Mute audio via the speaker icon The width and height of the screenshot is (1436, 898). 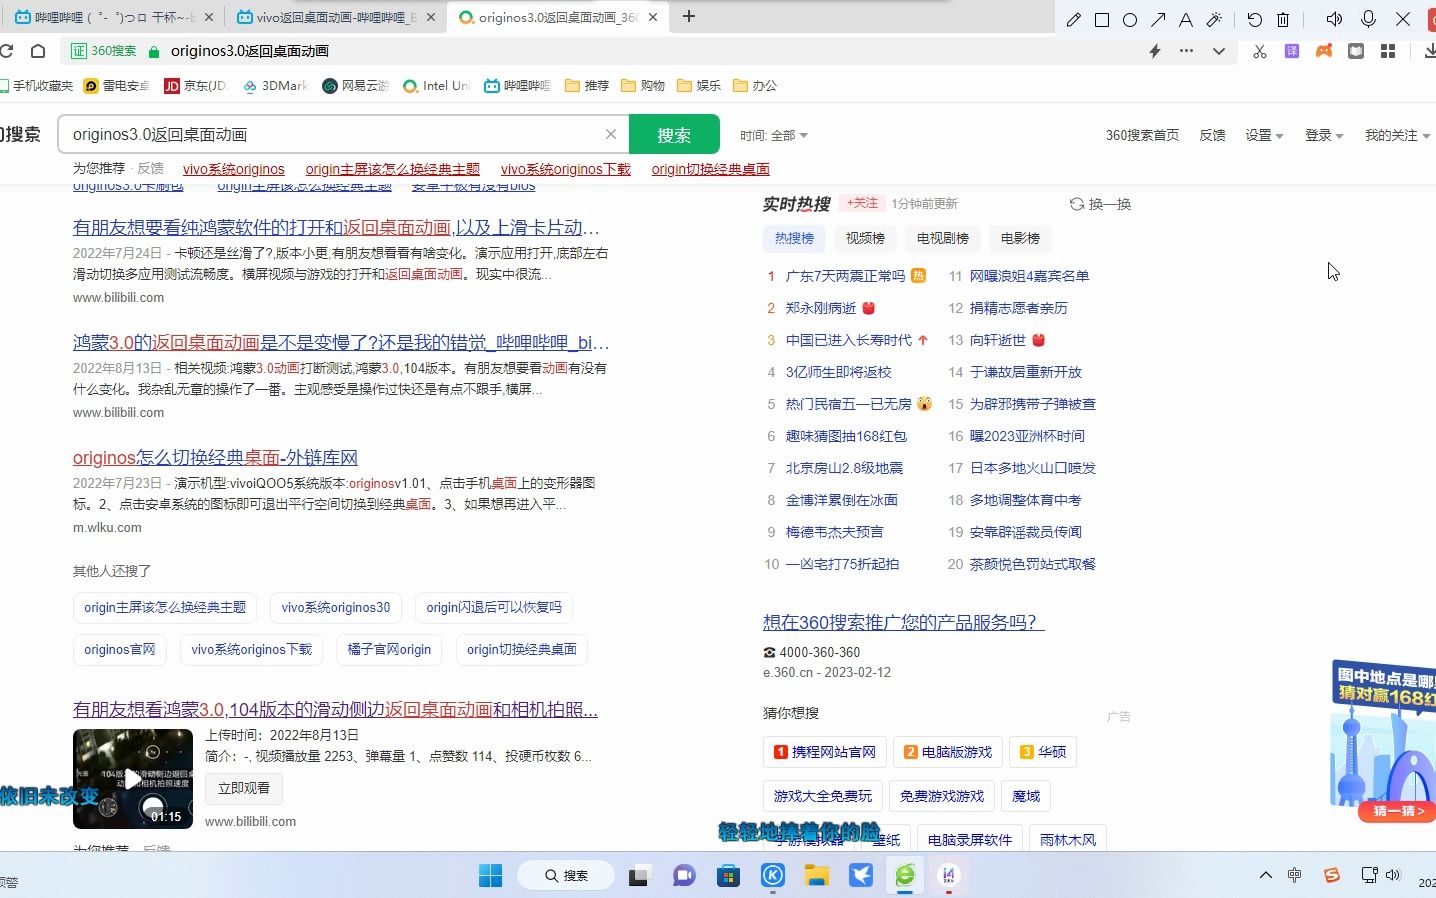pos(1334,17)
